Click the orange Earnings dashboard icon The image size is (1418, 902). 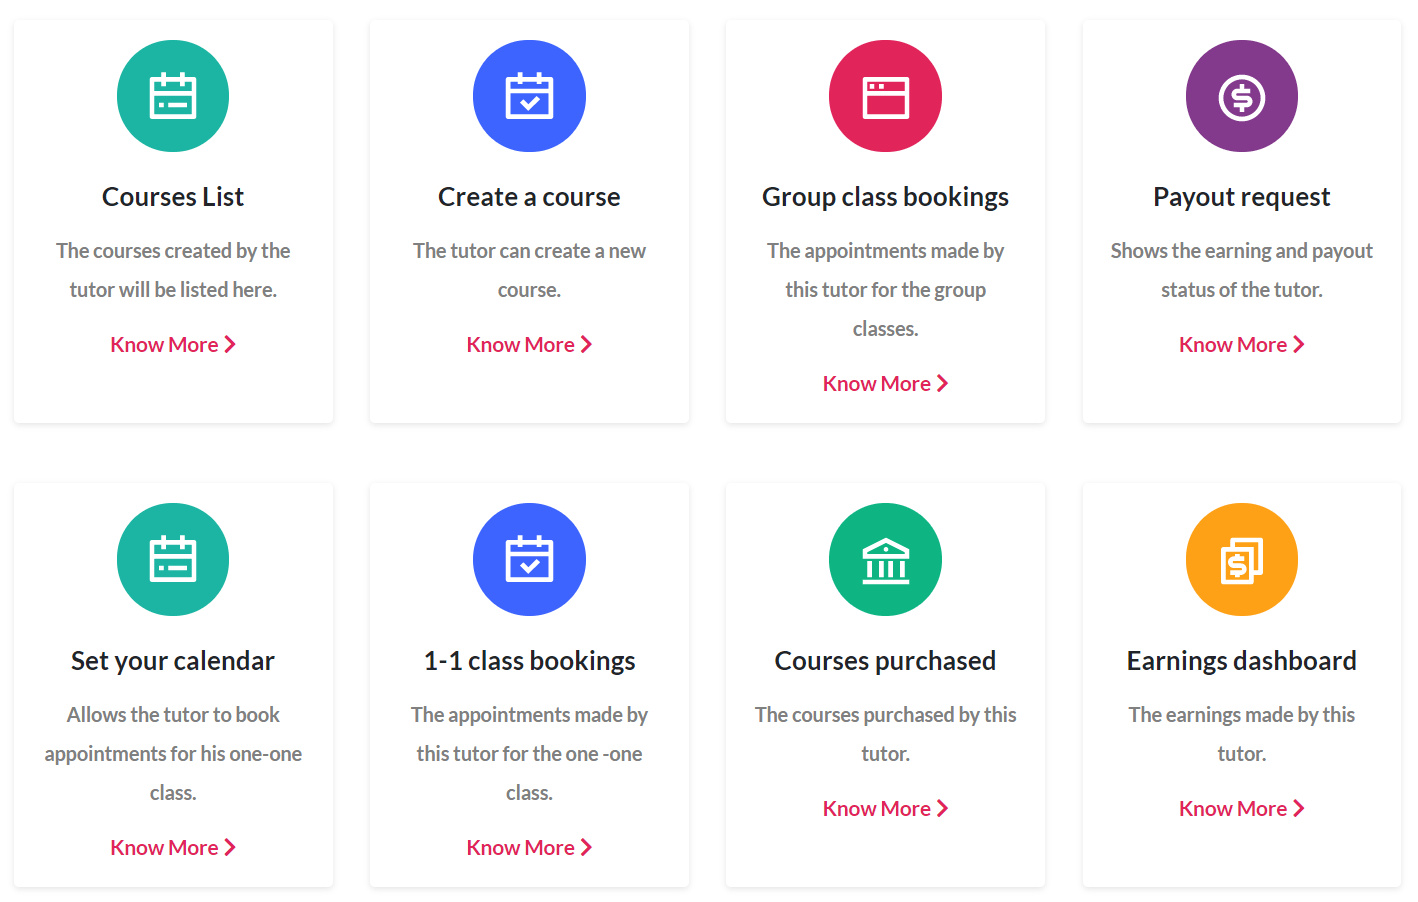pyautogui.click(x=1242, y=559)
